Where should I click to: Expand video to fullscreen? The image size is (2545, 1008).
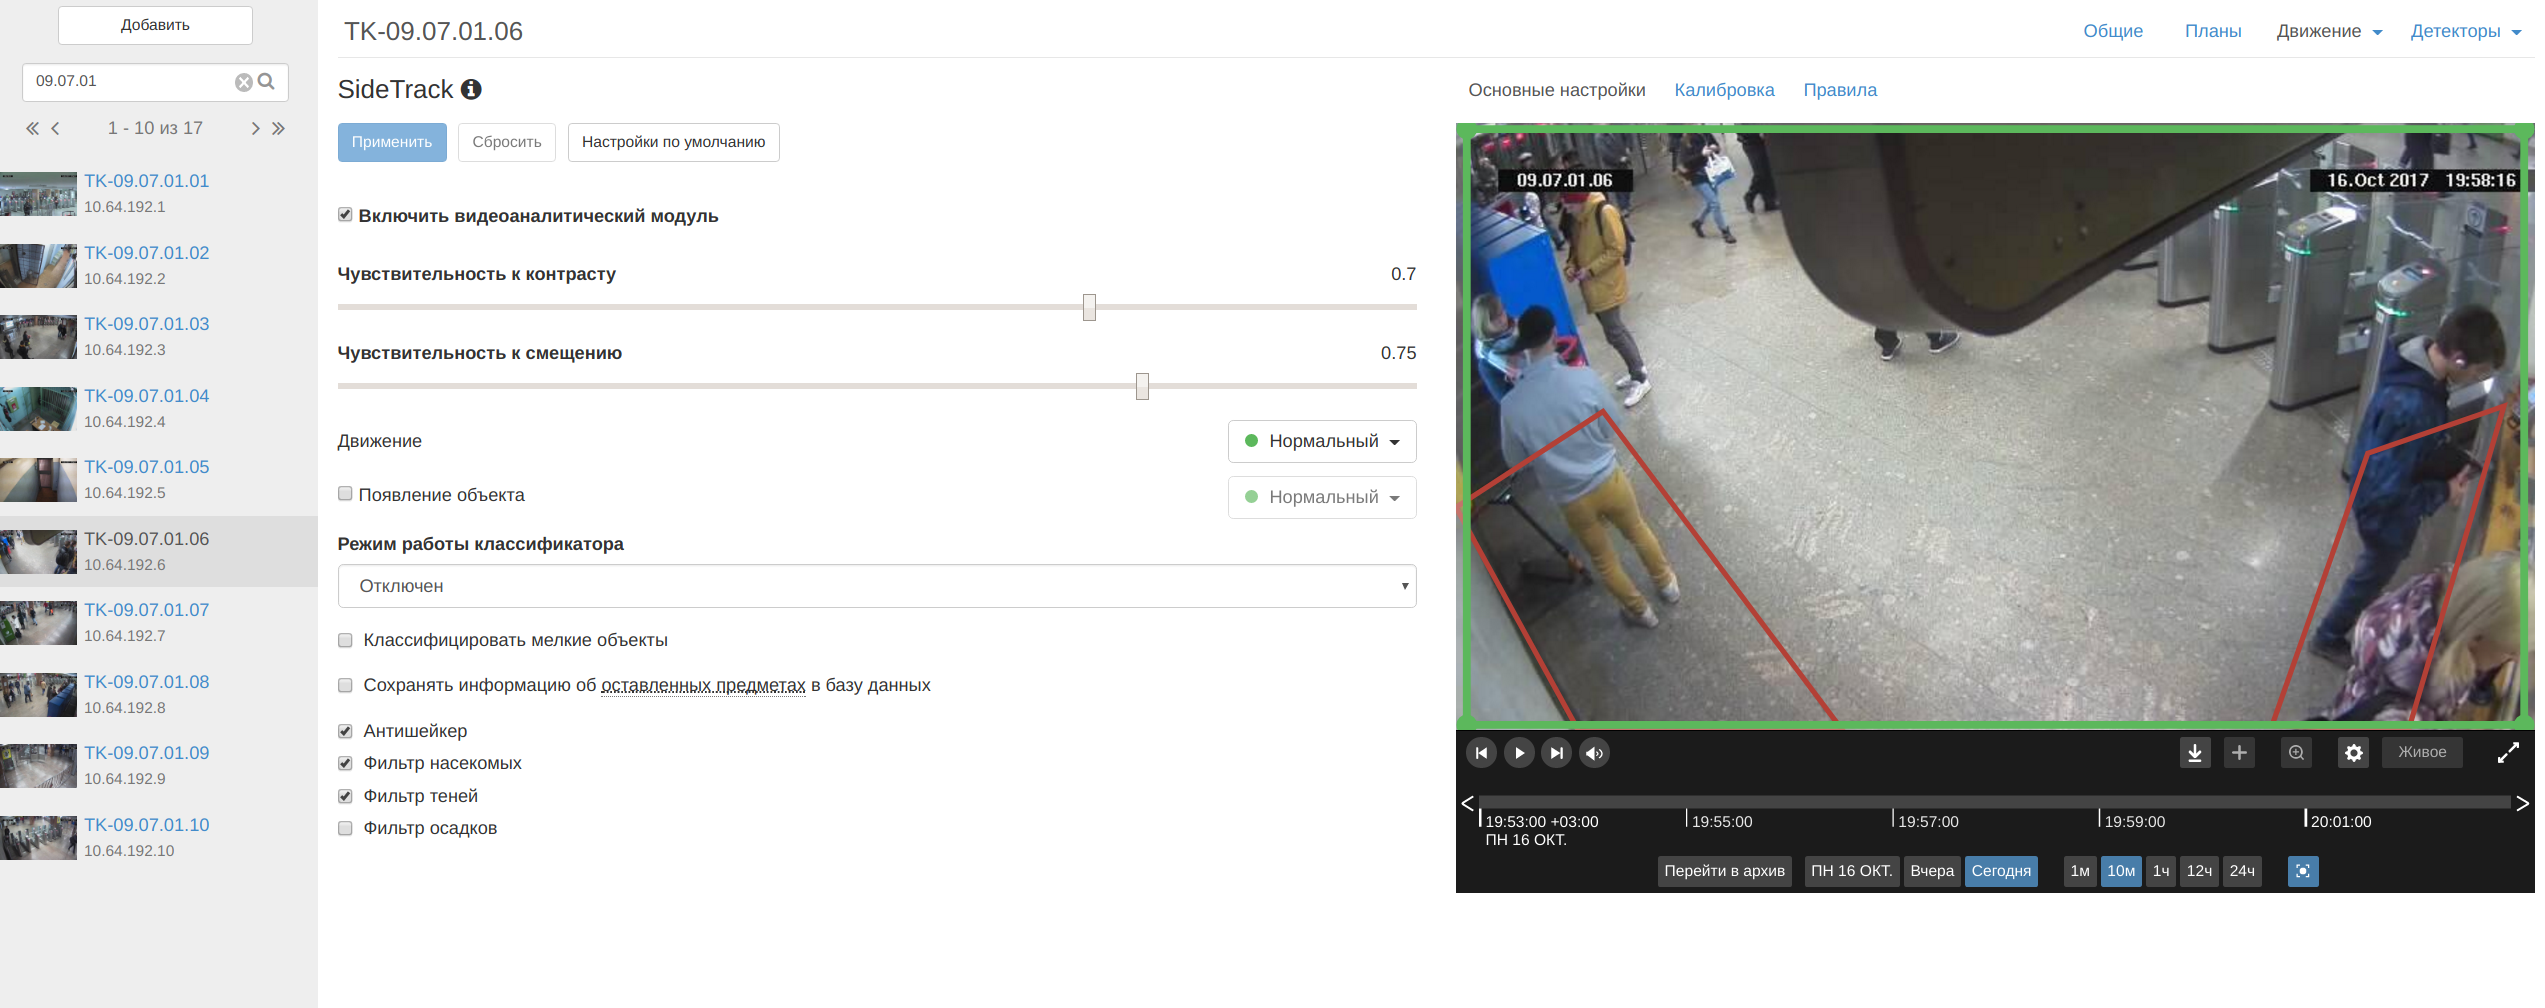click(2508, 753)
